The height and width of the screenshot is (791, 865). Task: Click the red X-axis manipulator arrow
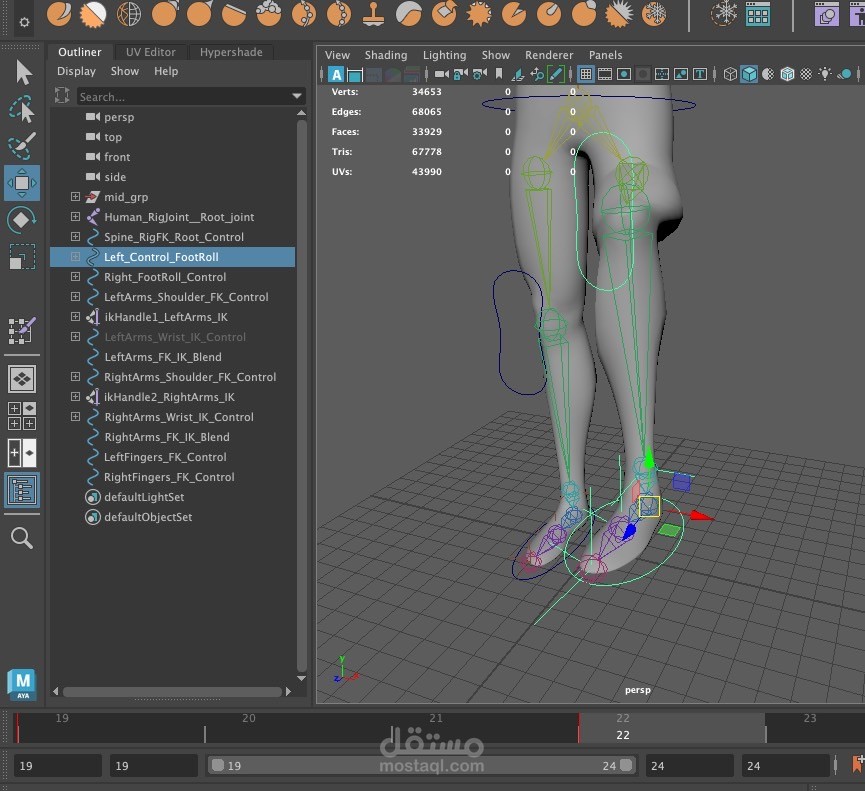tap(701, 516)
